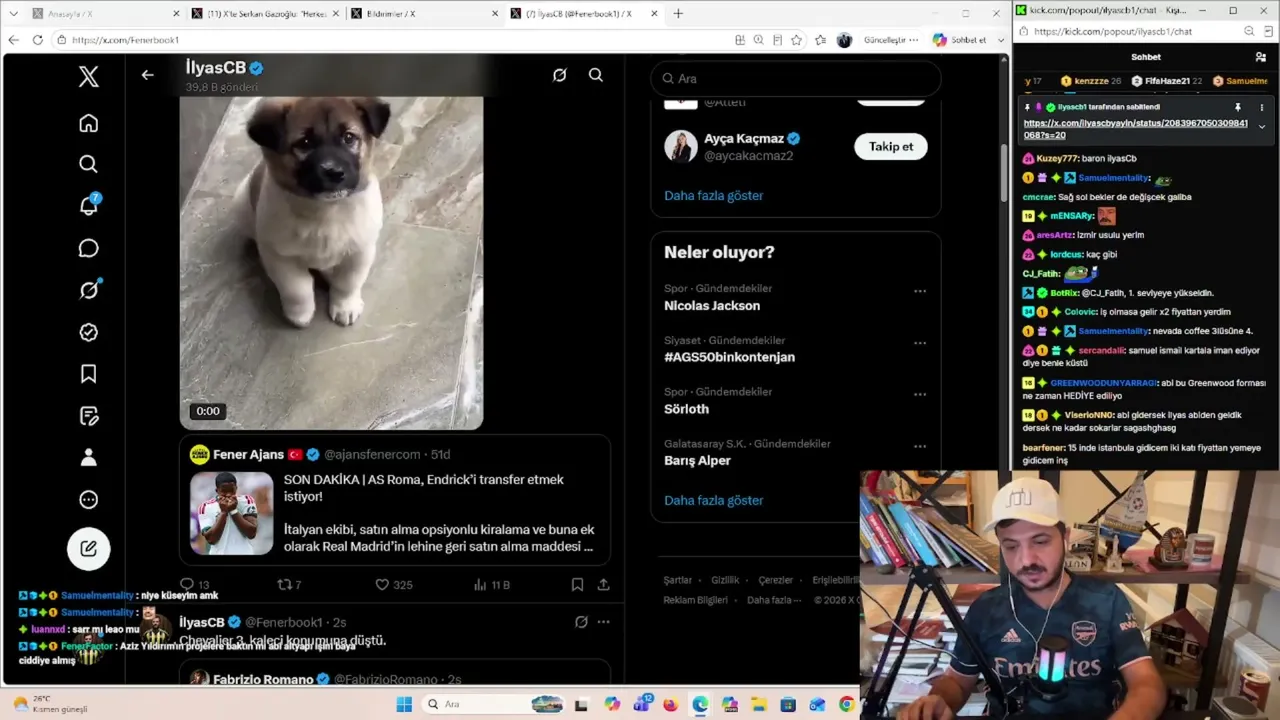Image resolution: width=1280 pixels, height=720 pixels.
Task: Open Profile icon in X sidebar
Action: (x=89, y=458)
